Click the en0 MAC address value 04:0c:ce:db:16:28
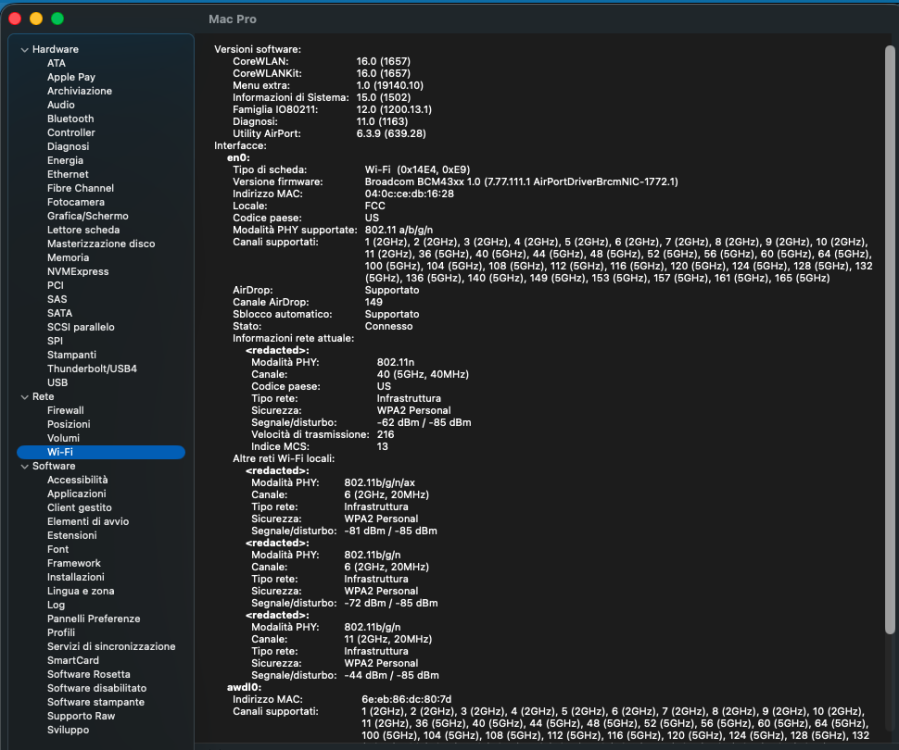This screenshot has width=899, height=750. (409, 194)
